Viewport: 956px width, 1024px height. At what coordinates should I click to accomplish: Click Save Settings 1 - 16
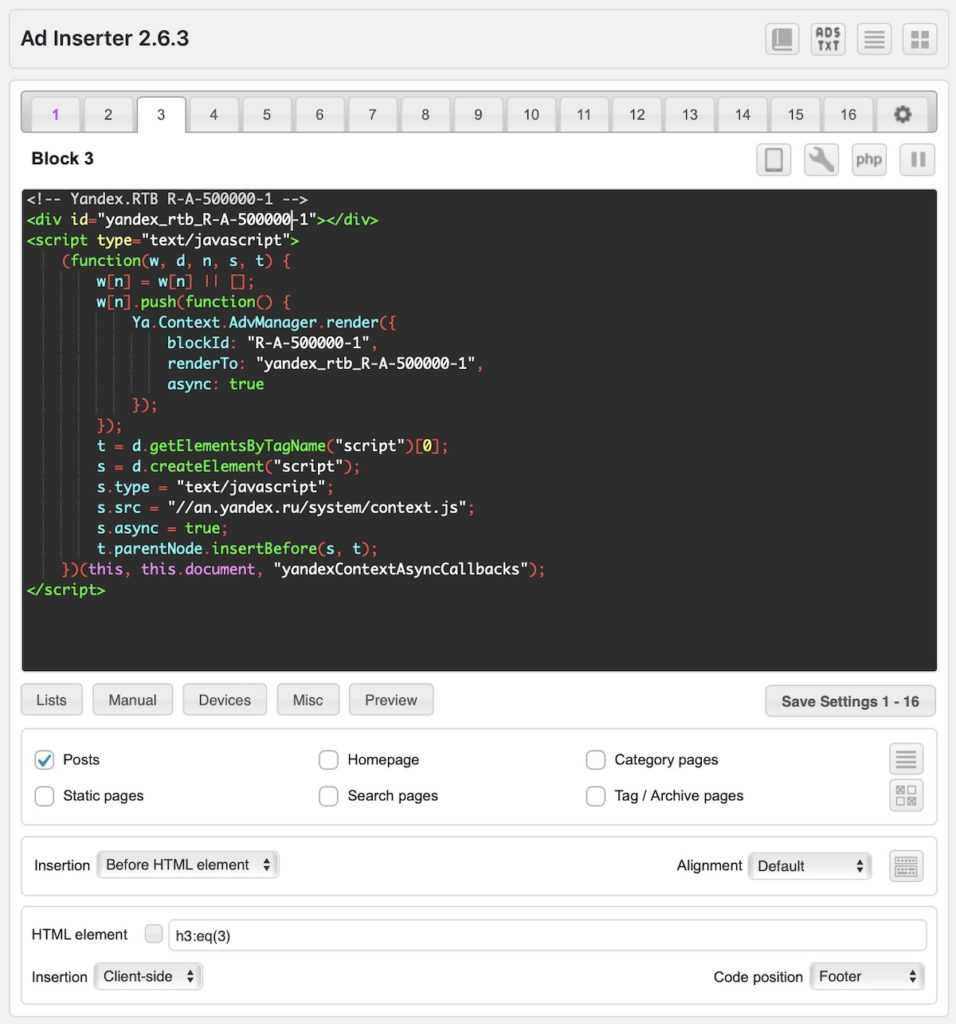850,701
